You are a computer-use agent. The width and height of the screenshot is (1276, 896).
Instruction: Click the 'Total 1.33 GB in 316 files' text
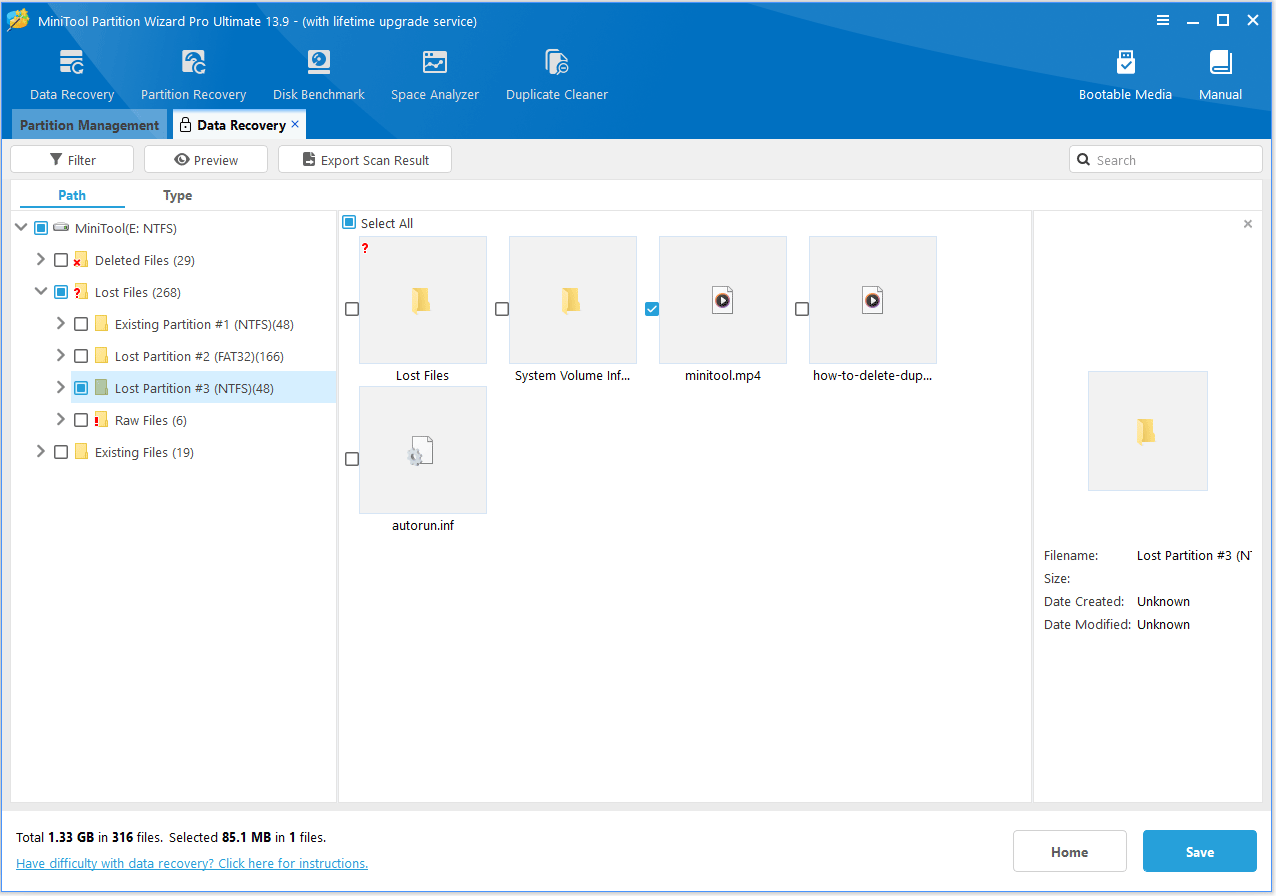coord(90,837)
